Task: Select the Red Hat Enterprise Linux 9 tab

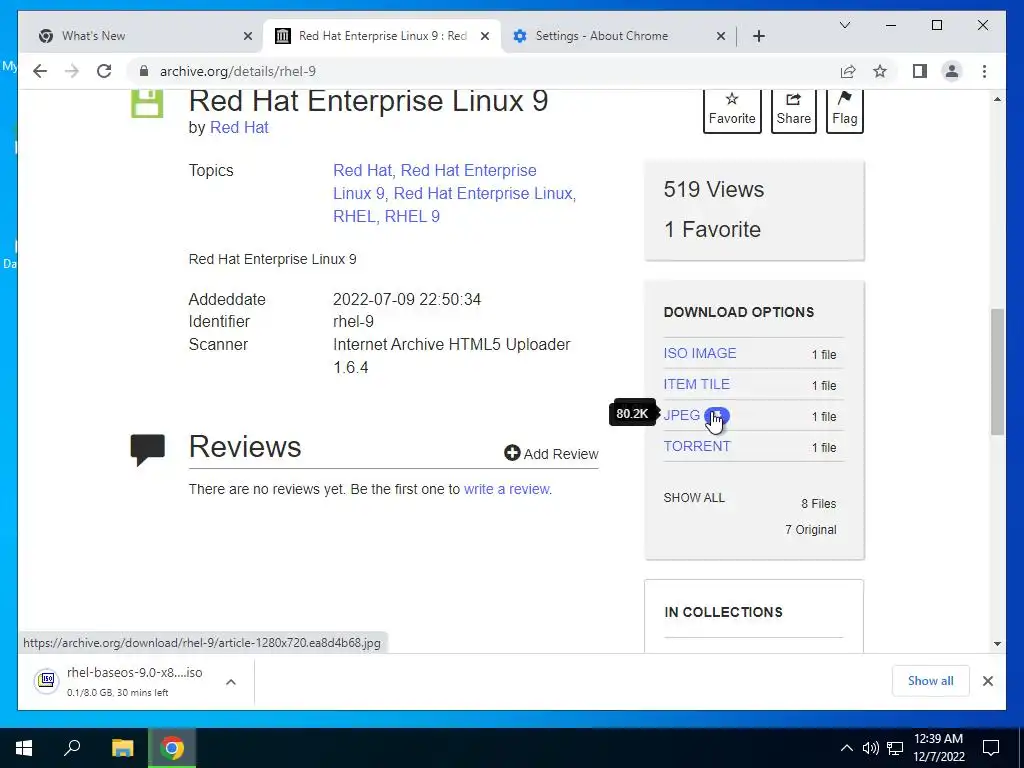Action: pyautogui.click(x=382, y=36)
